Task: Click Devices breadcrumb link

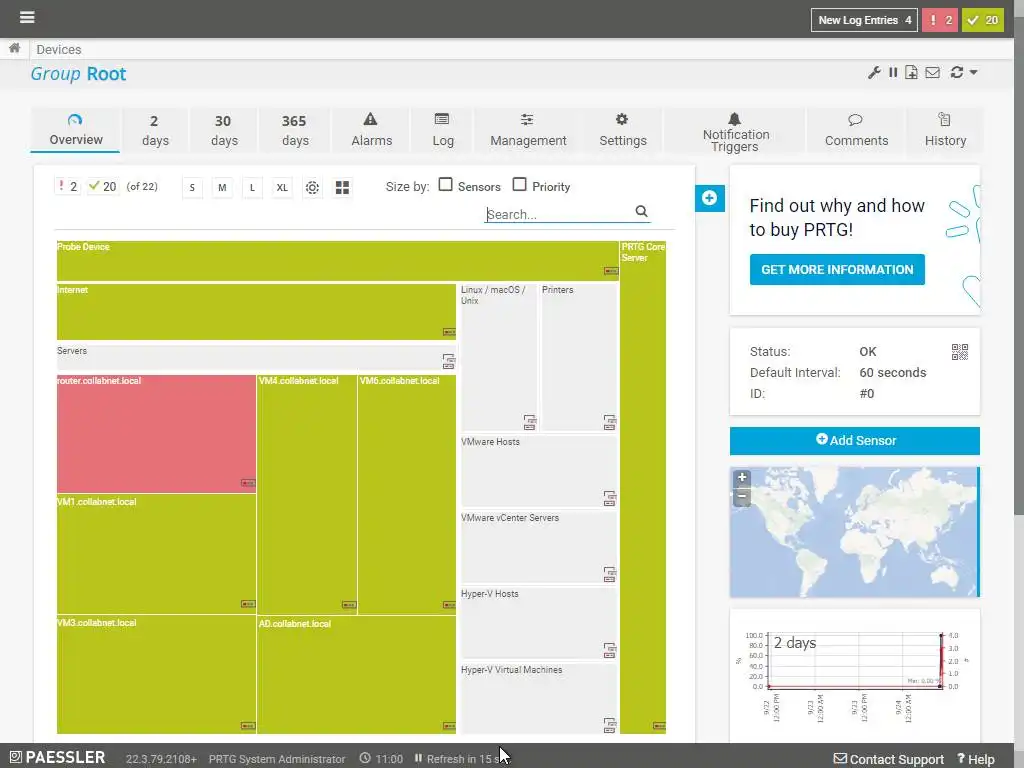Action: [59, 50]
